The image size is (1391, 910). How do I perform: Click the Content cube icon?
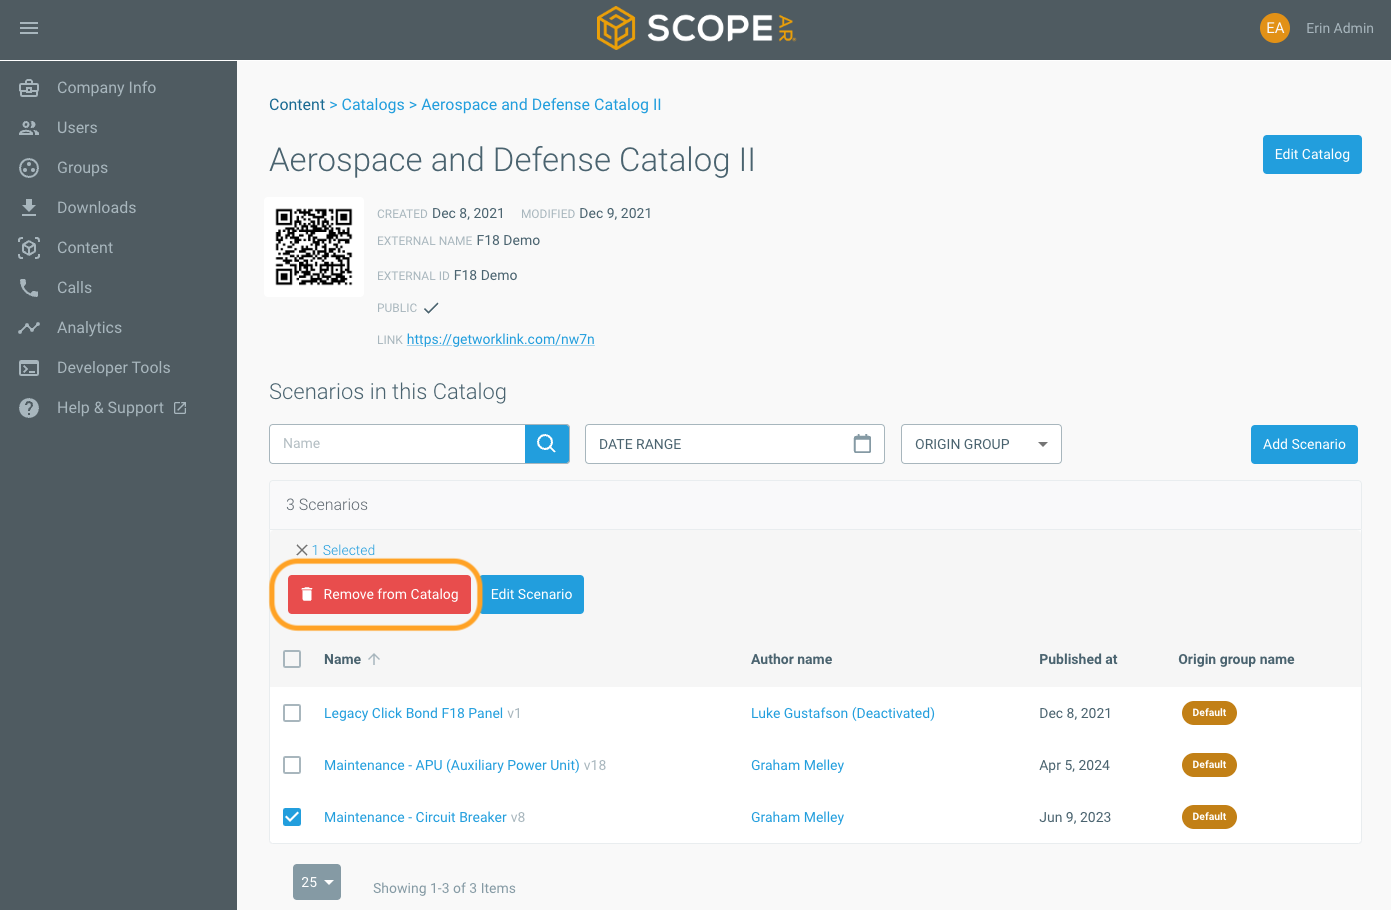pyautogui.click(x=29, y=248)
